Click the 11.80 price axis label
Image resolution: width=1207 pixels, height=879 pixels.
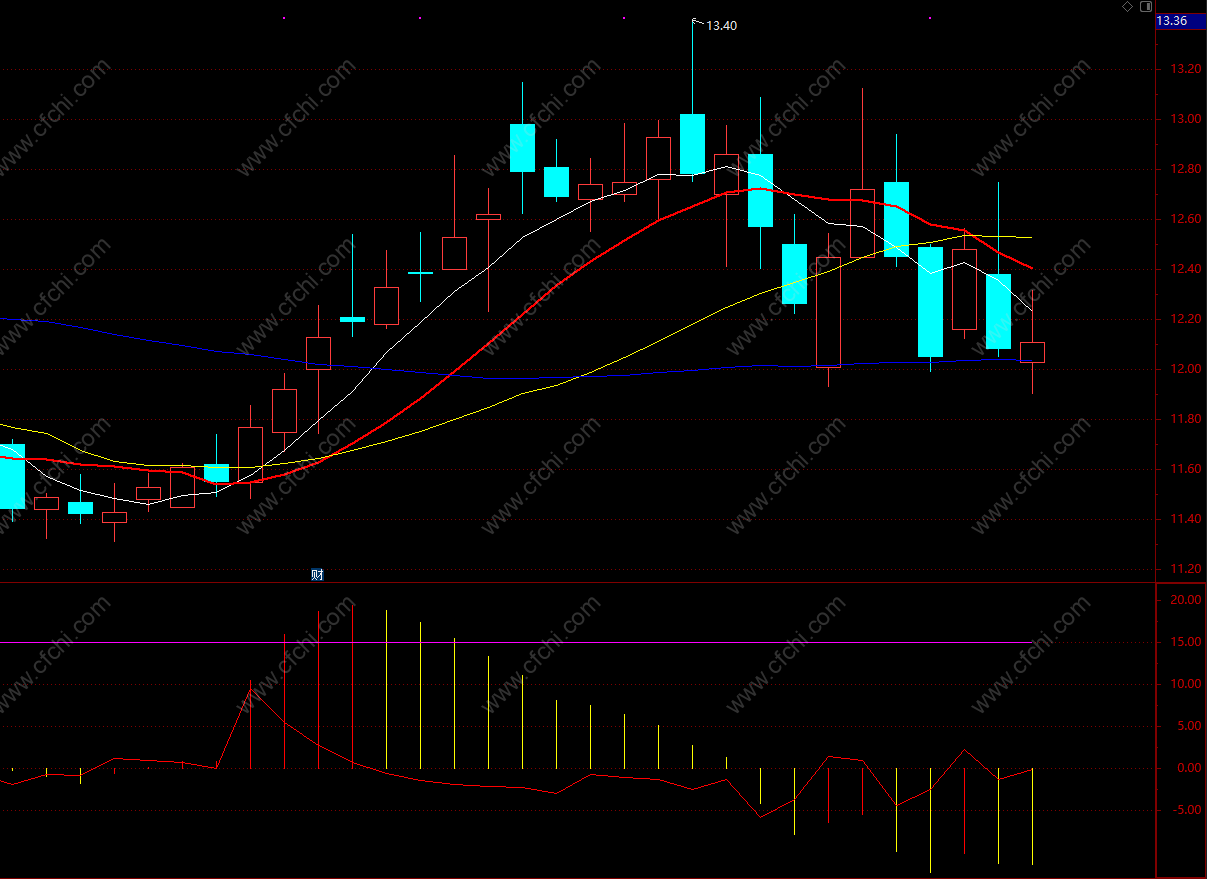(1187, 419)
